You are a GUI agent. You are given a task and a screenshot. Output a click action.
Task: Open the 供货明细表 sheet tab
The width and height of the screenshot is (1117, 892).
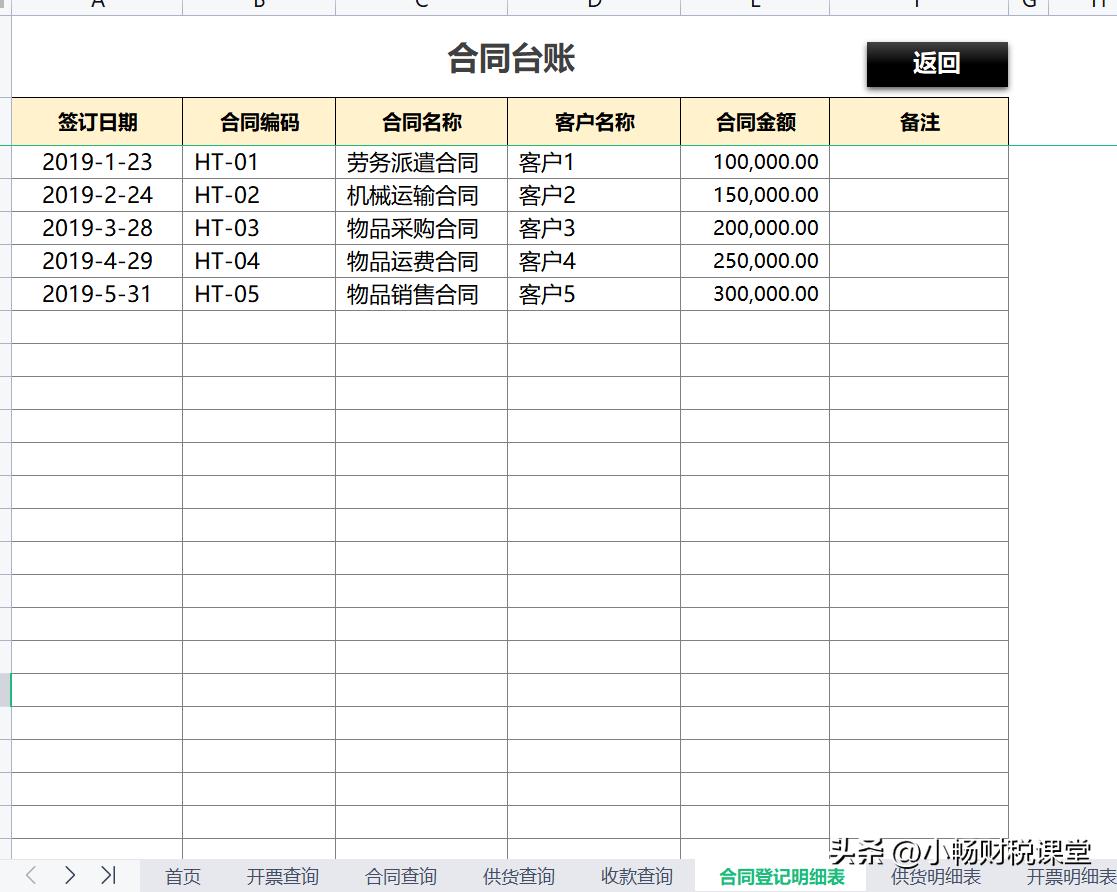[937, 875]
